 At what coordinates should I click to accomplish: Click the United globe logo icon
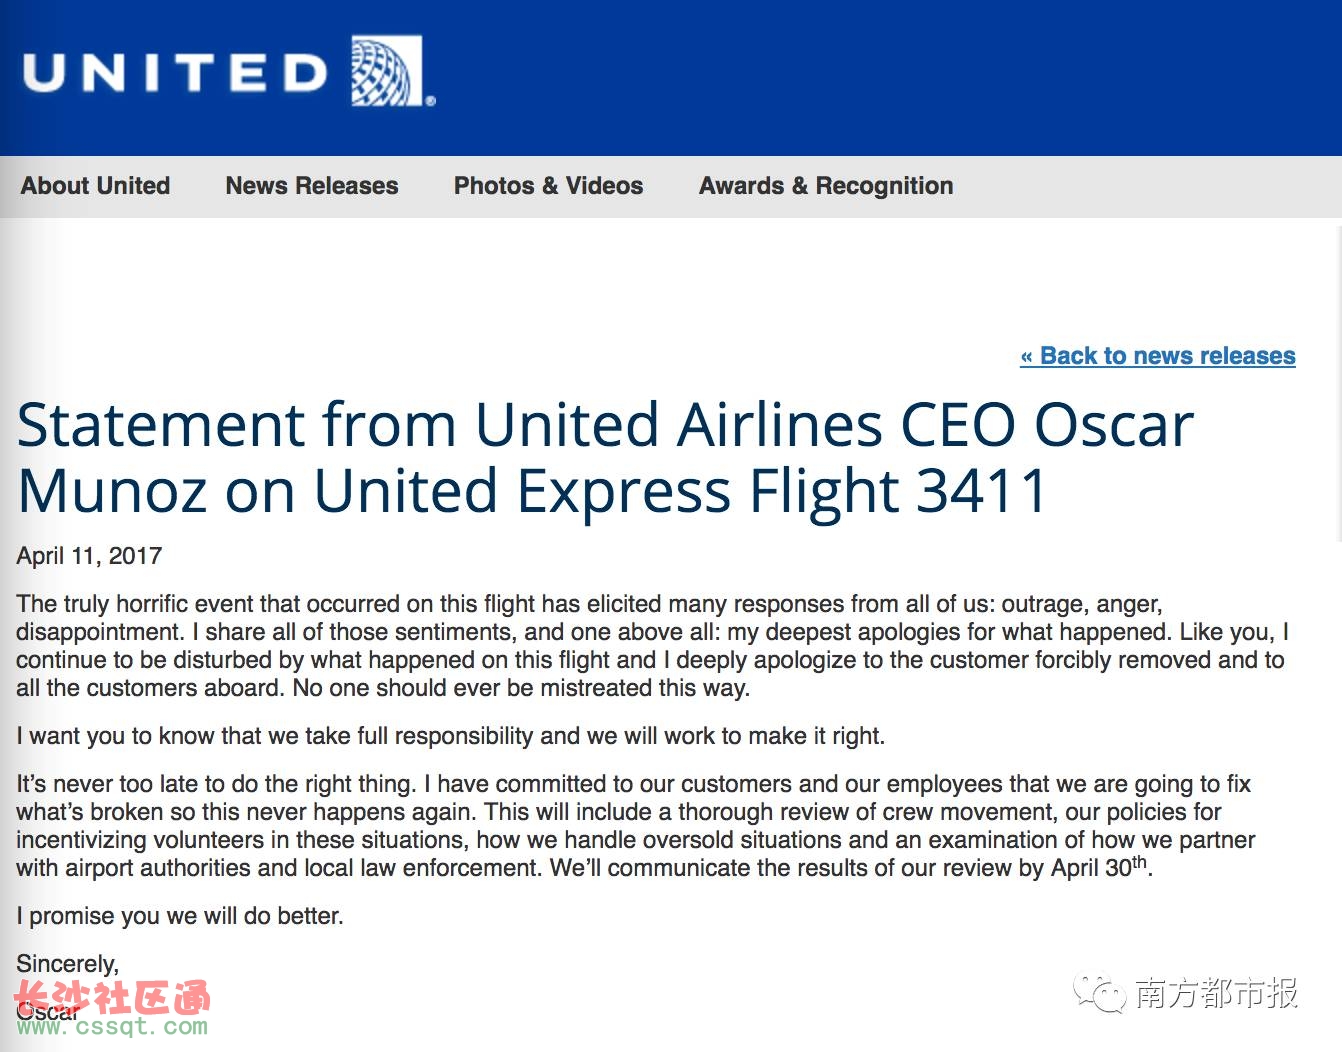tap(388, 71)
